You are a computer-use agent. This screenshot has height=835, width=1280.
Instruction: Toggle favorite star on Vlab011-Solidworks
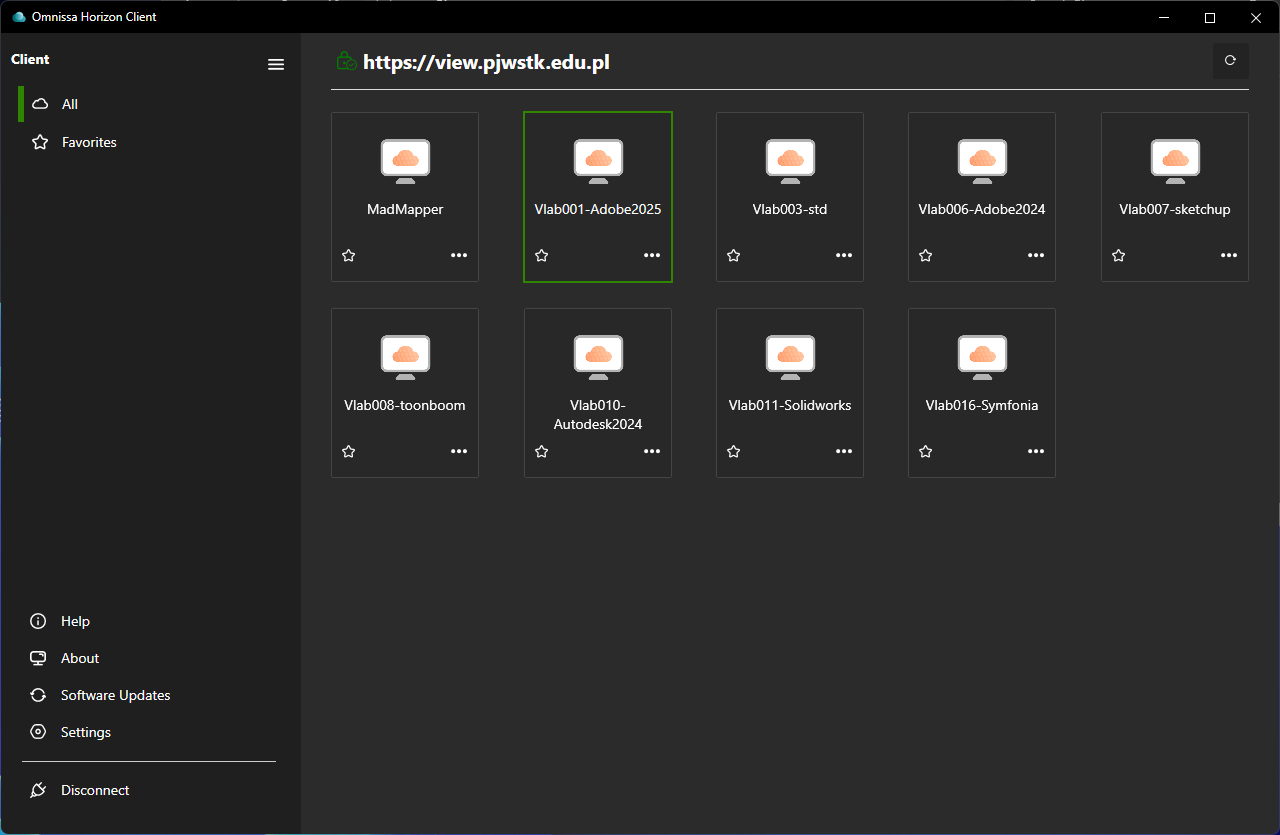coord(734,451)
